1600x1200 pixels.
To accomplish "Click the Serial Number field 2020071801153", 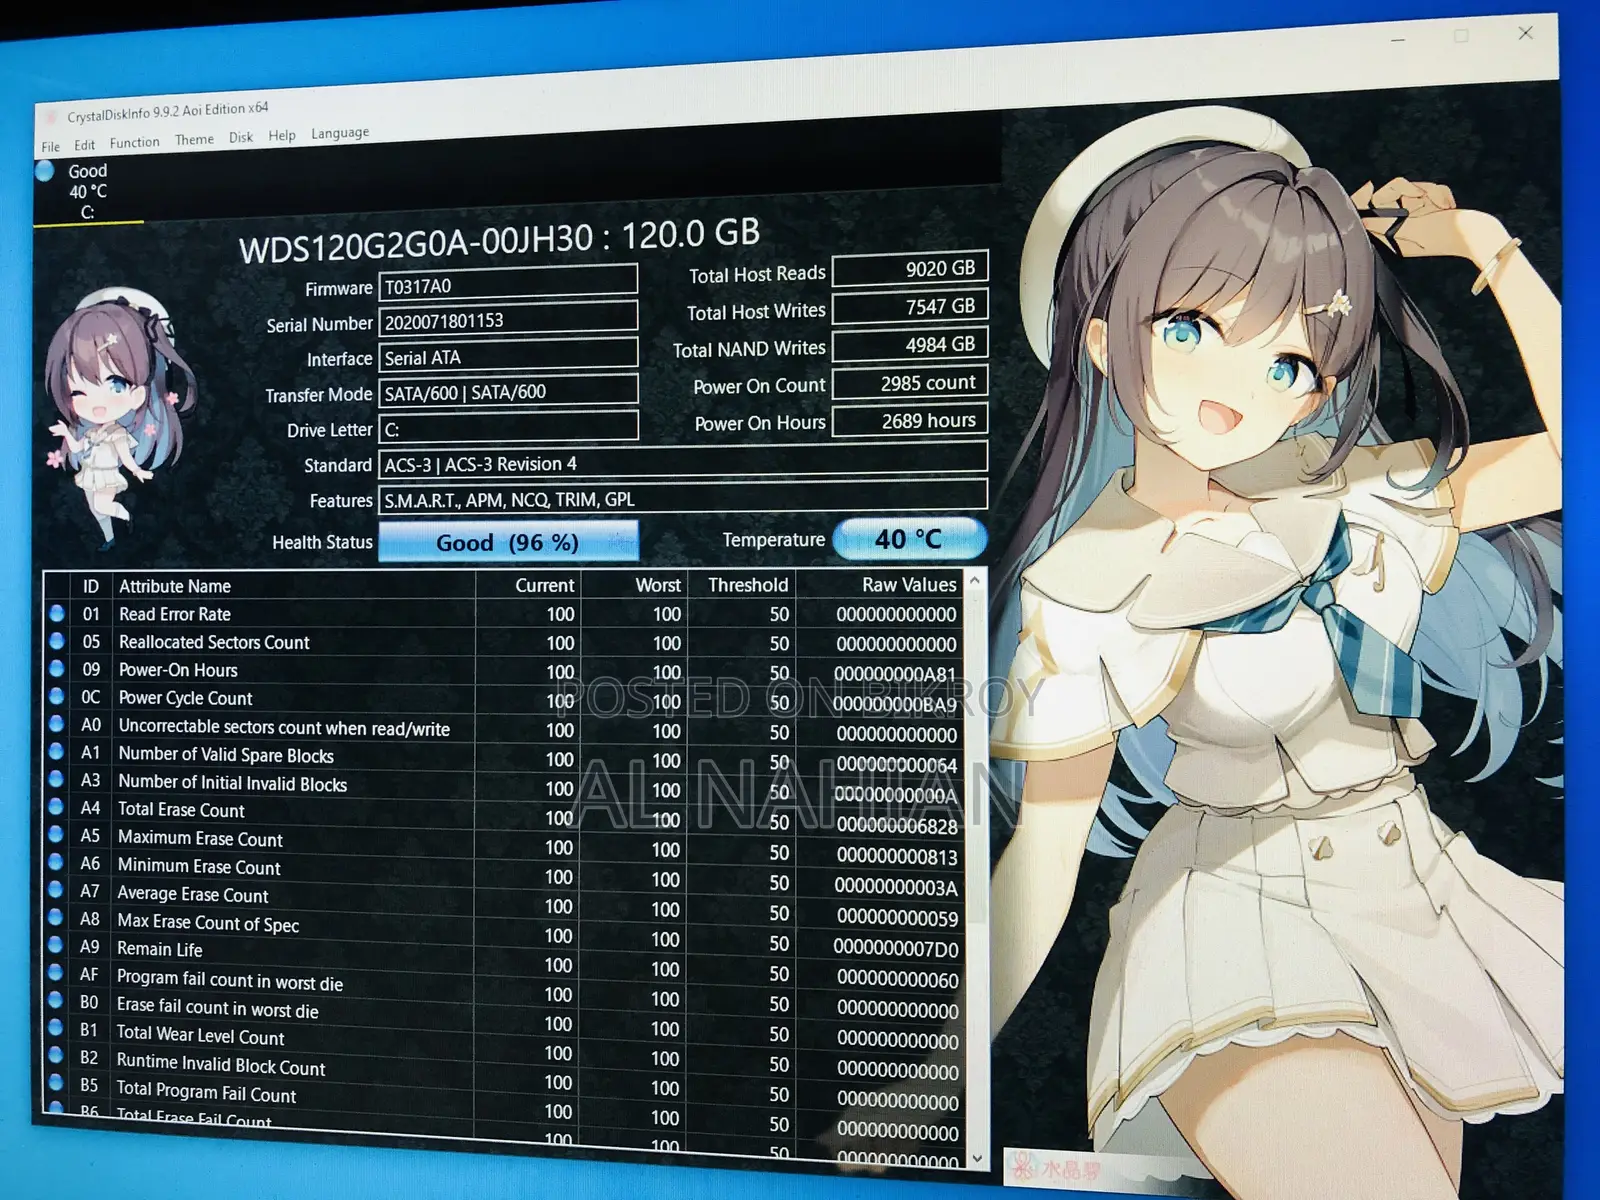I will (508, 321).
